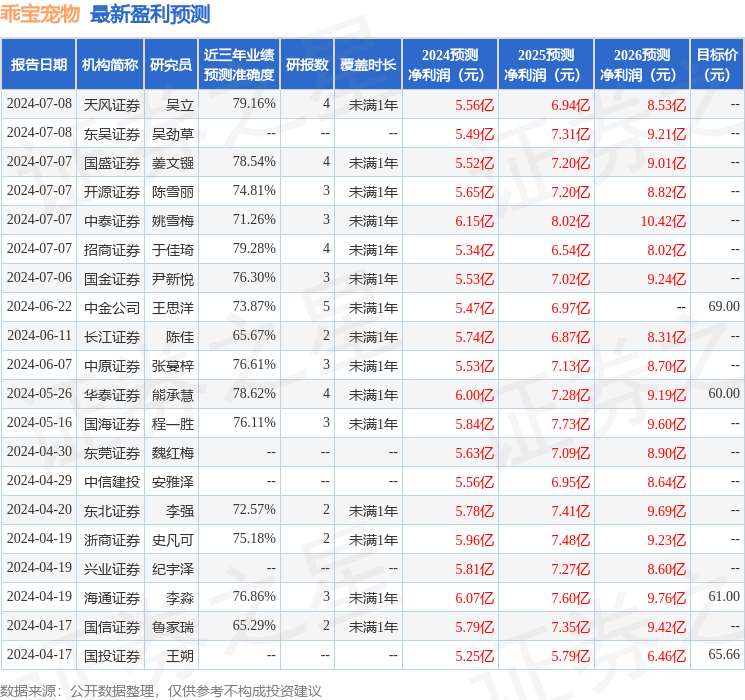
Task: Click the 研报数 column header
Action: pos(307,65)
